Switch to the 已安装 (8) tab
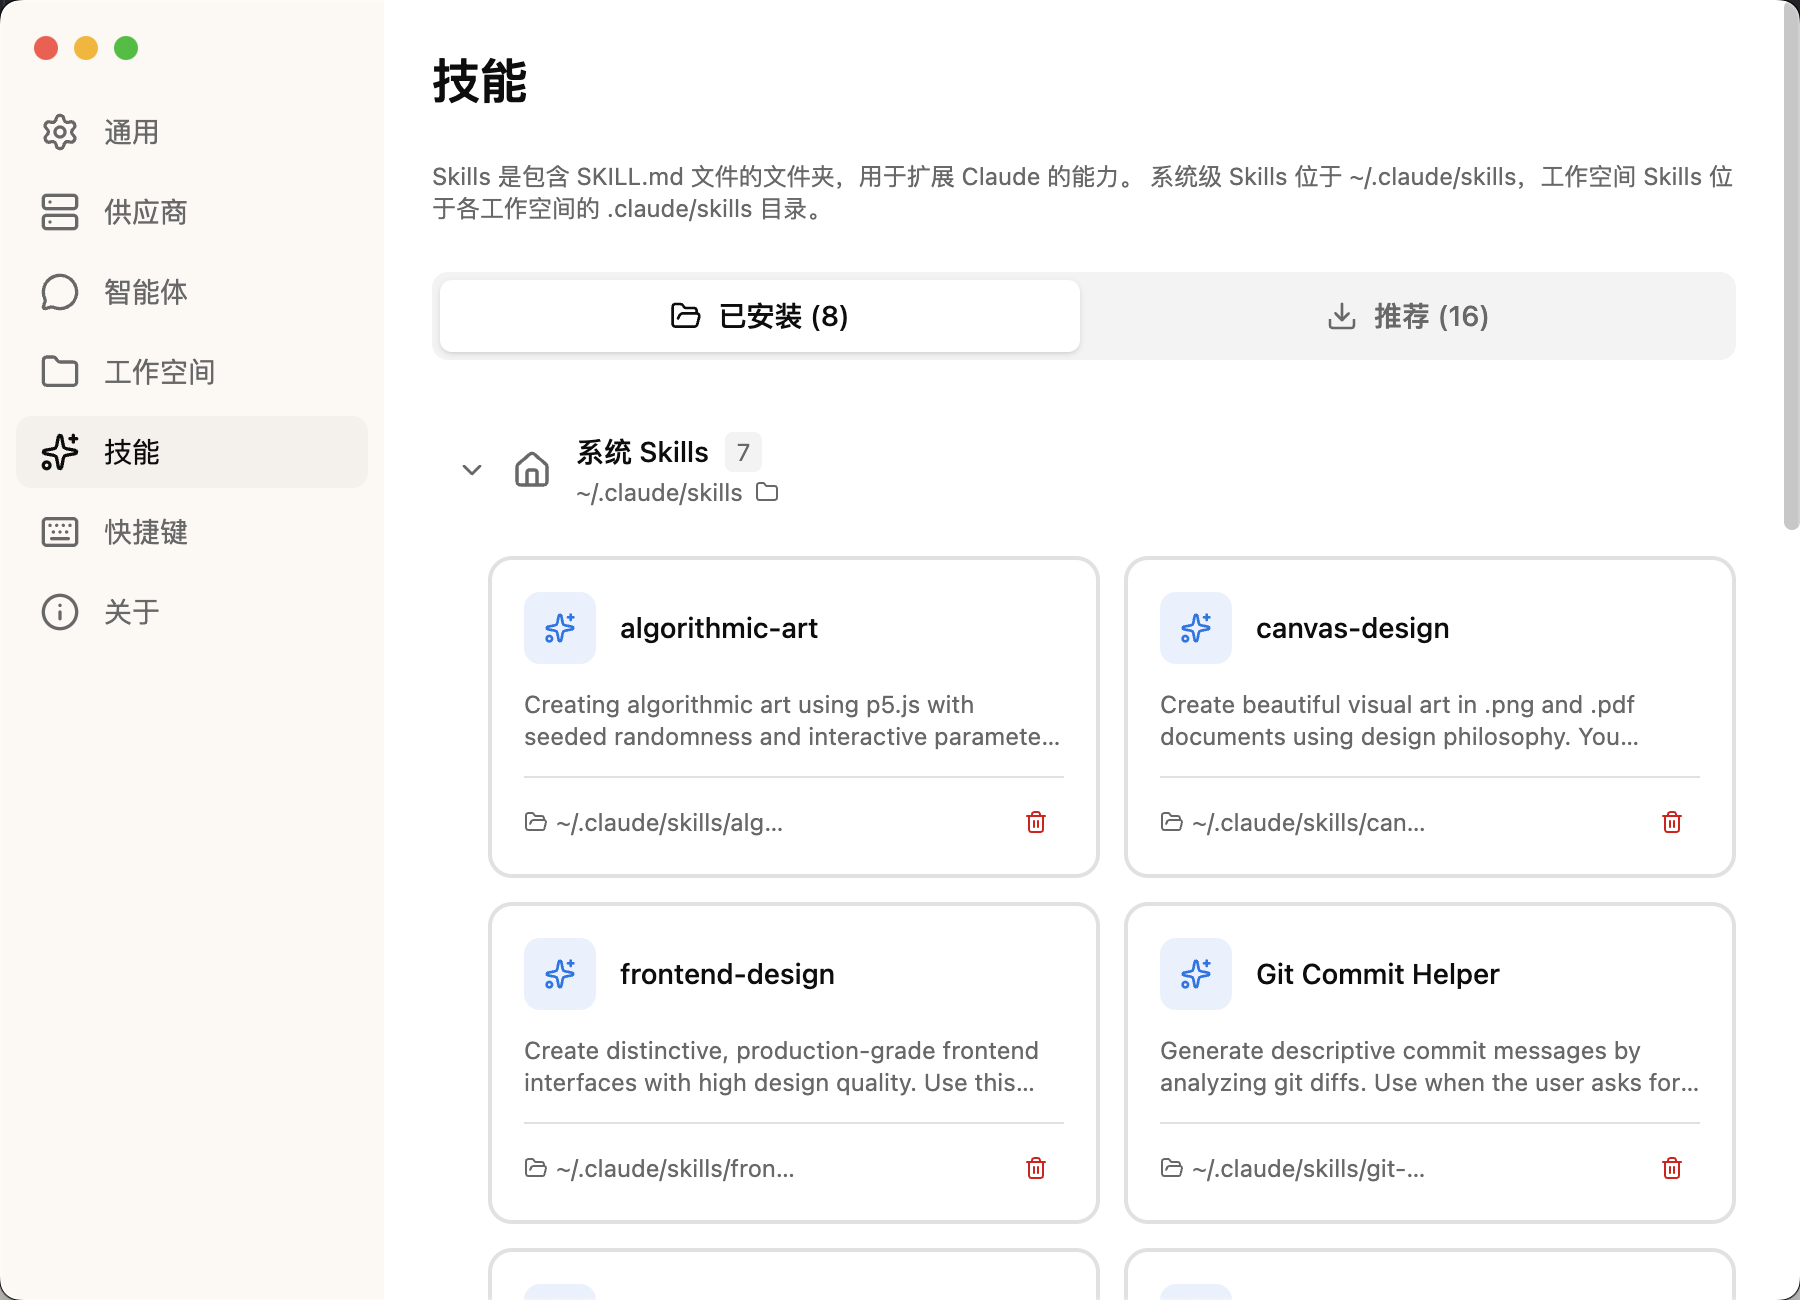The image size is (1800, 1300). pyautogui.click(x=760, y=316)
